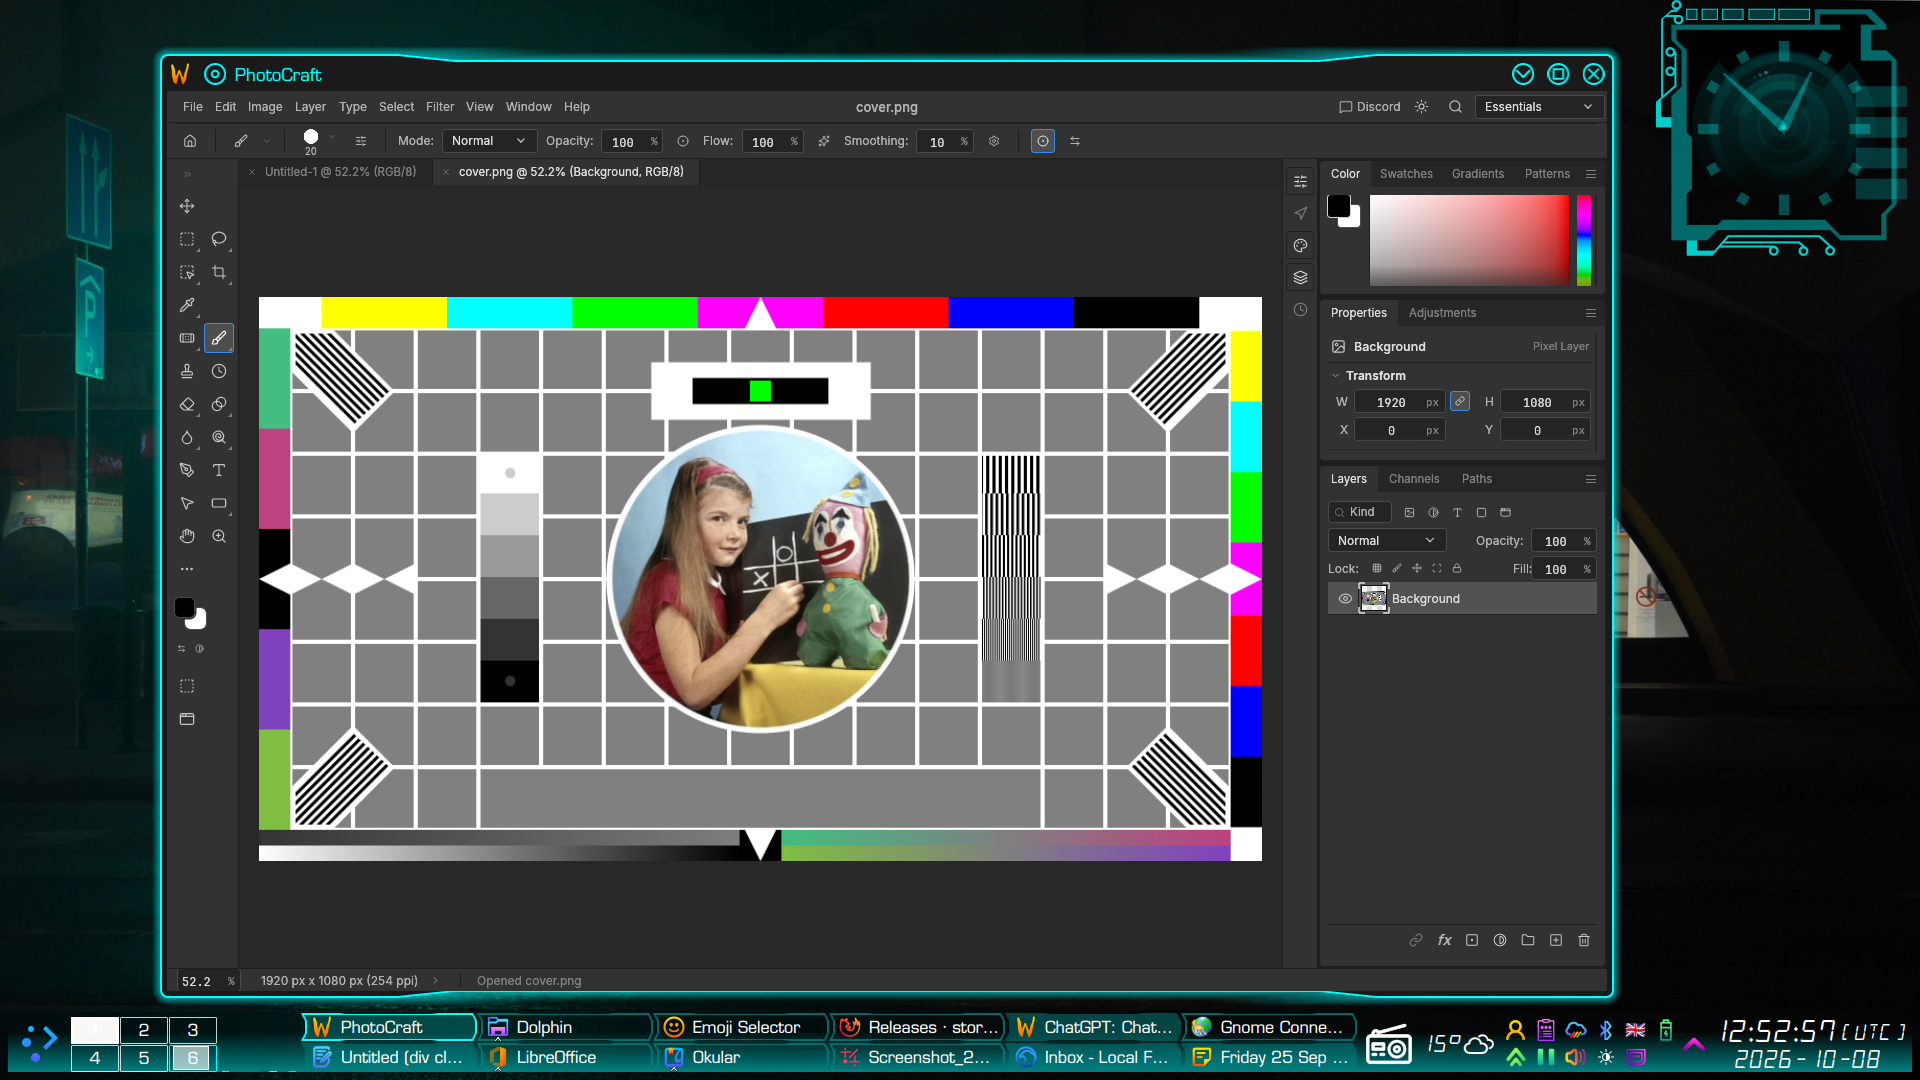
Task: Select the Eraser tool
Action: click(x=187, y=404)
